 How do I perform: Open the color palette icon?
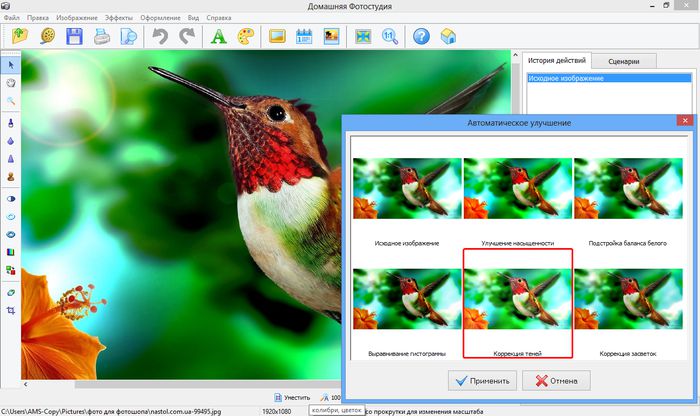tap(245, 36)
